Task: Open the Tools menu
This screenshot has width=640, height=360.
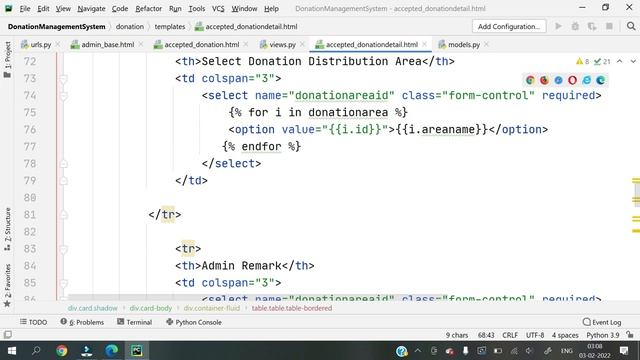Action: [x=196, y=8]
